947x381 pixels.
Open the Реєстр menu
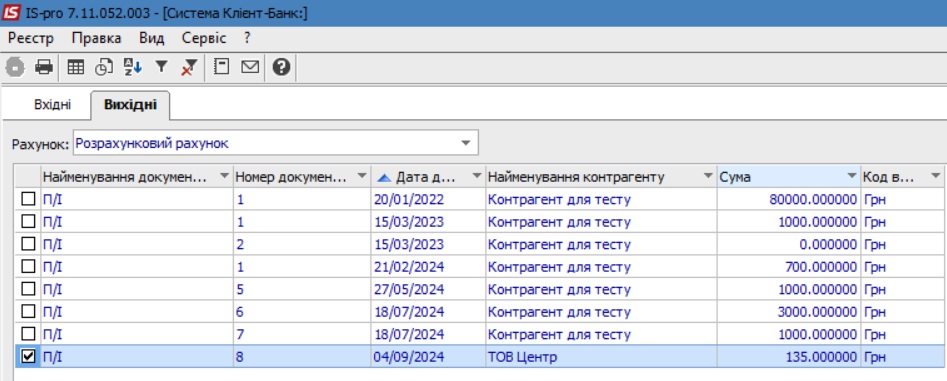coord(31,39)
